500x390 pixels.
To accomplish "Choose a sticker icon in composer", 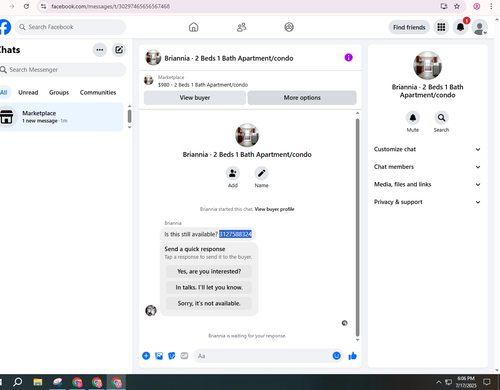I will click(172, 356).
